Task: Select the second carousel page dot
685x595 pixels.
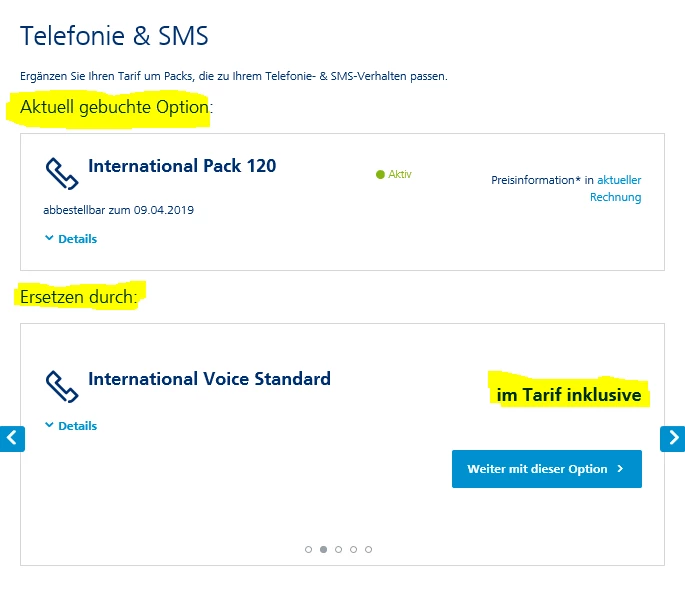Action: coord(324,549)
